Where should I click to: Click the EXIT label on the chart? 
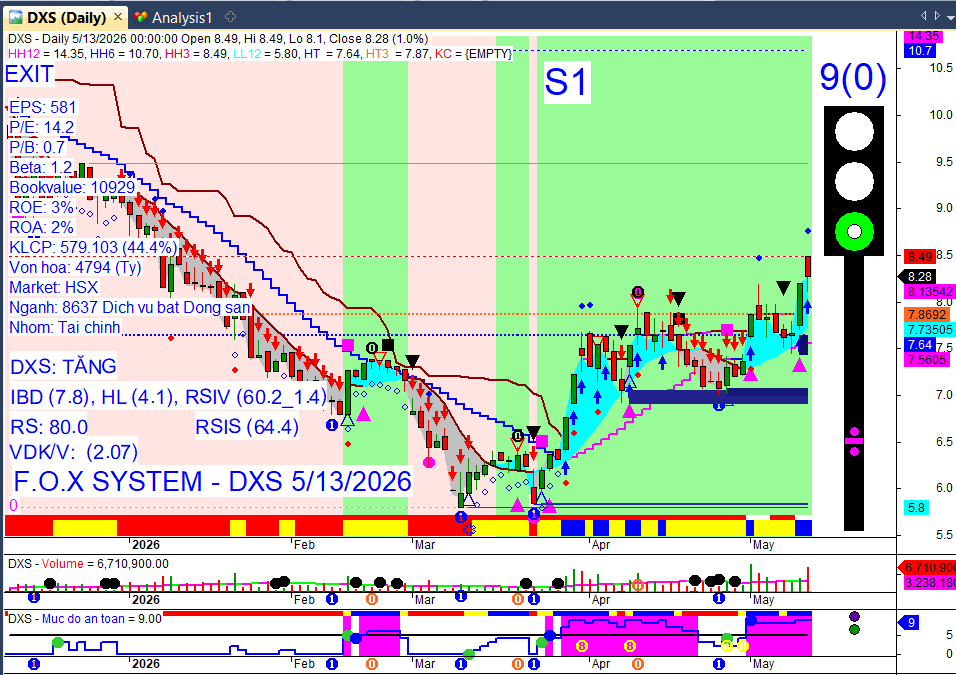[x=29, y=74]
